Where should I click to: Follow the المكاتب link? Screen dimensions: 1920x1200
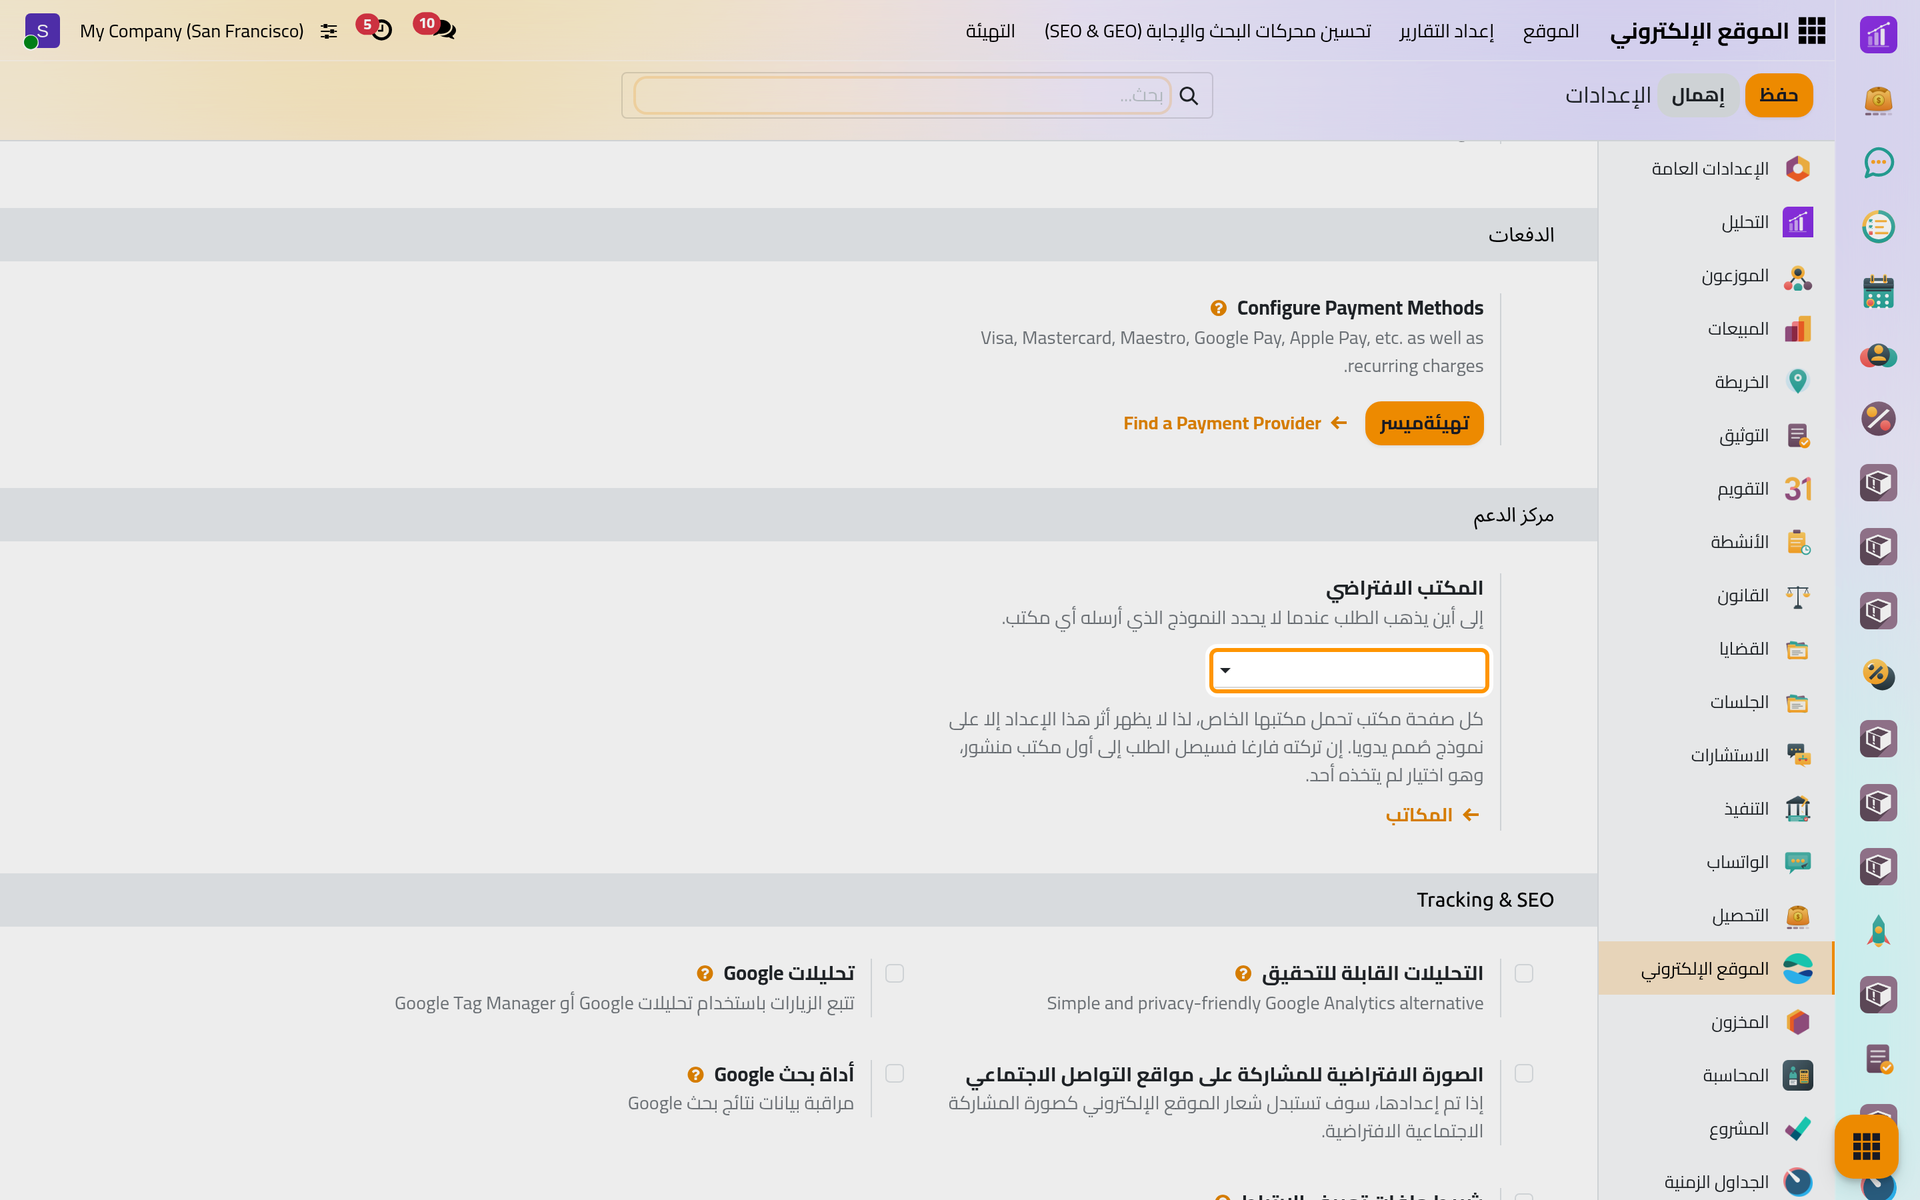pyautogui.click(x=1432, y=815)
